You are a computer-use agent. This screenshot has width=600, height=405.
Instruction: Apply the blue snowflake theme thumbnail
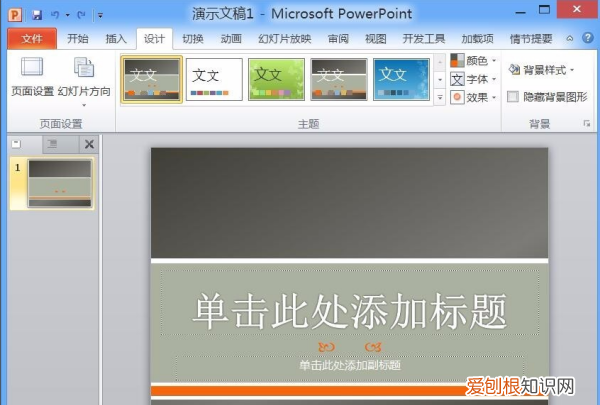pos(401,79)
